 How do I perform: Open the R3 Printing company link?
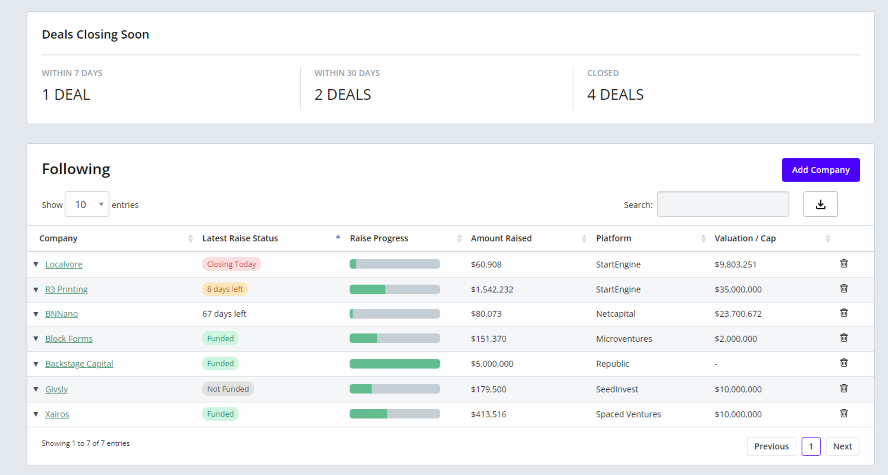click(x=66, y=289)
